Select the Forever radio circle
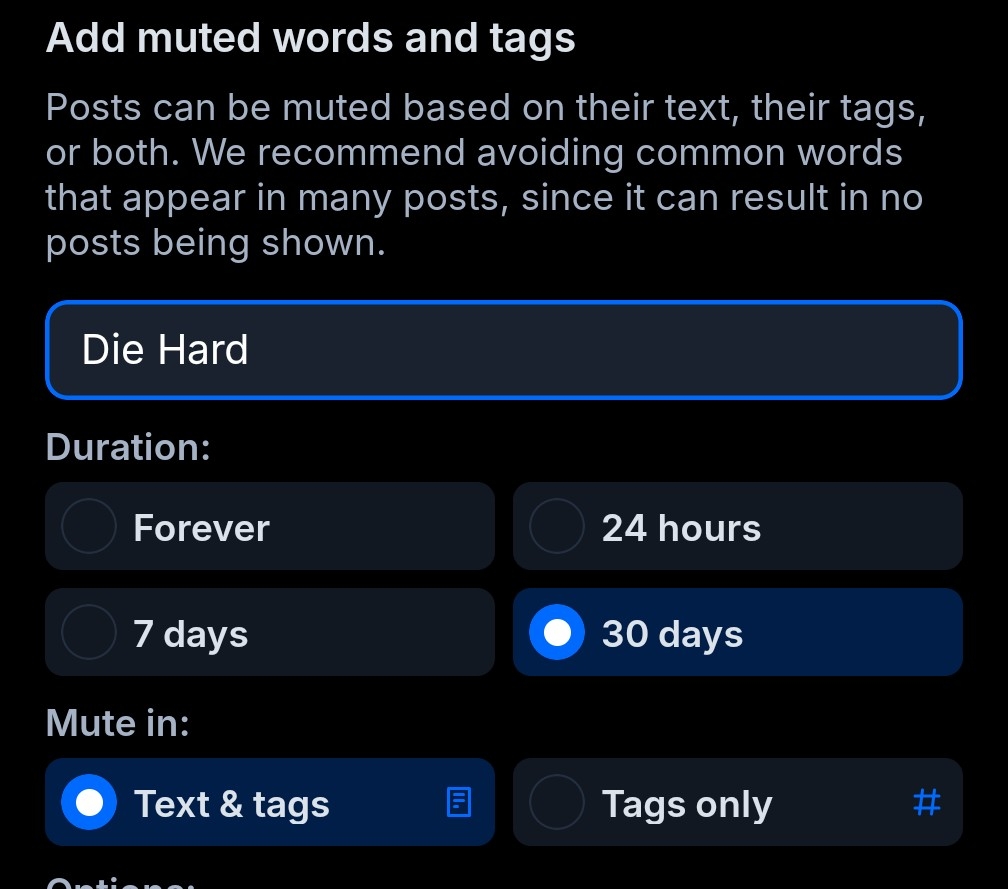This screenshot has width=1008, height=889. pyautogui.click(x=89, y=526)
